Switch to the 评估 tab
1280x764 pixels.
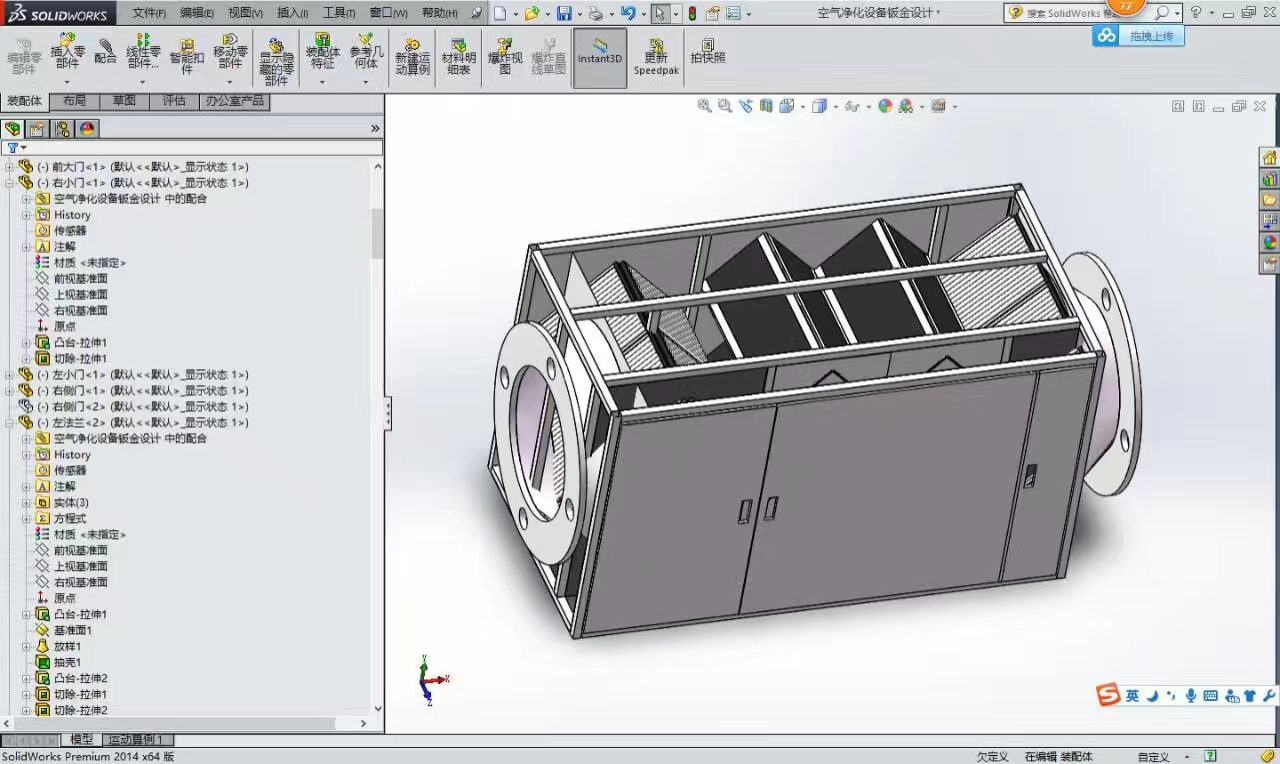[174, 101]
